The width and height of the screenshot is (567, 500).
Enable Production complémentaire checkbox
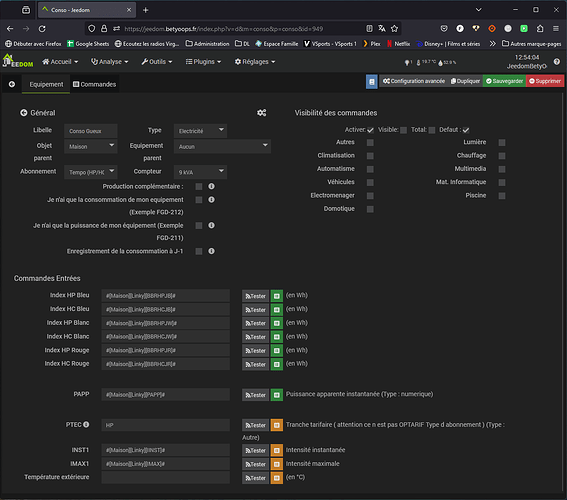[x=199, y=187]
